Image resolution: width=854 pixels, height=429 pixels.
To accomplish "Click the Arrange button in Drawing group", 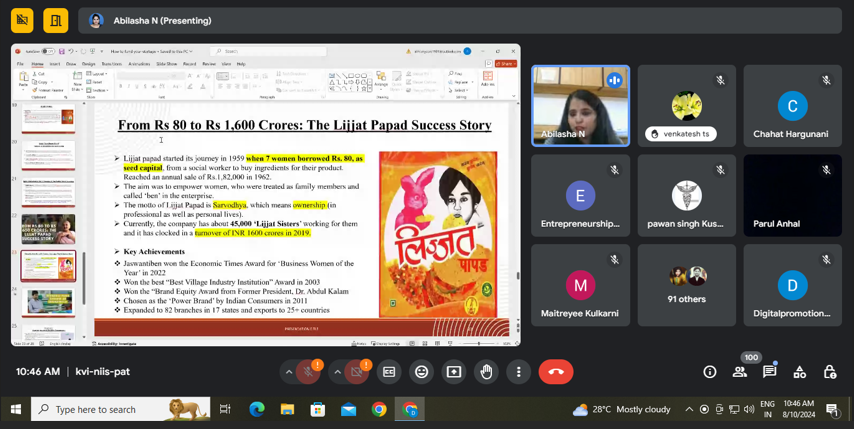I will (x=381, y=80).
